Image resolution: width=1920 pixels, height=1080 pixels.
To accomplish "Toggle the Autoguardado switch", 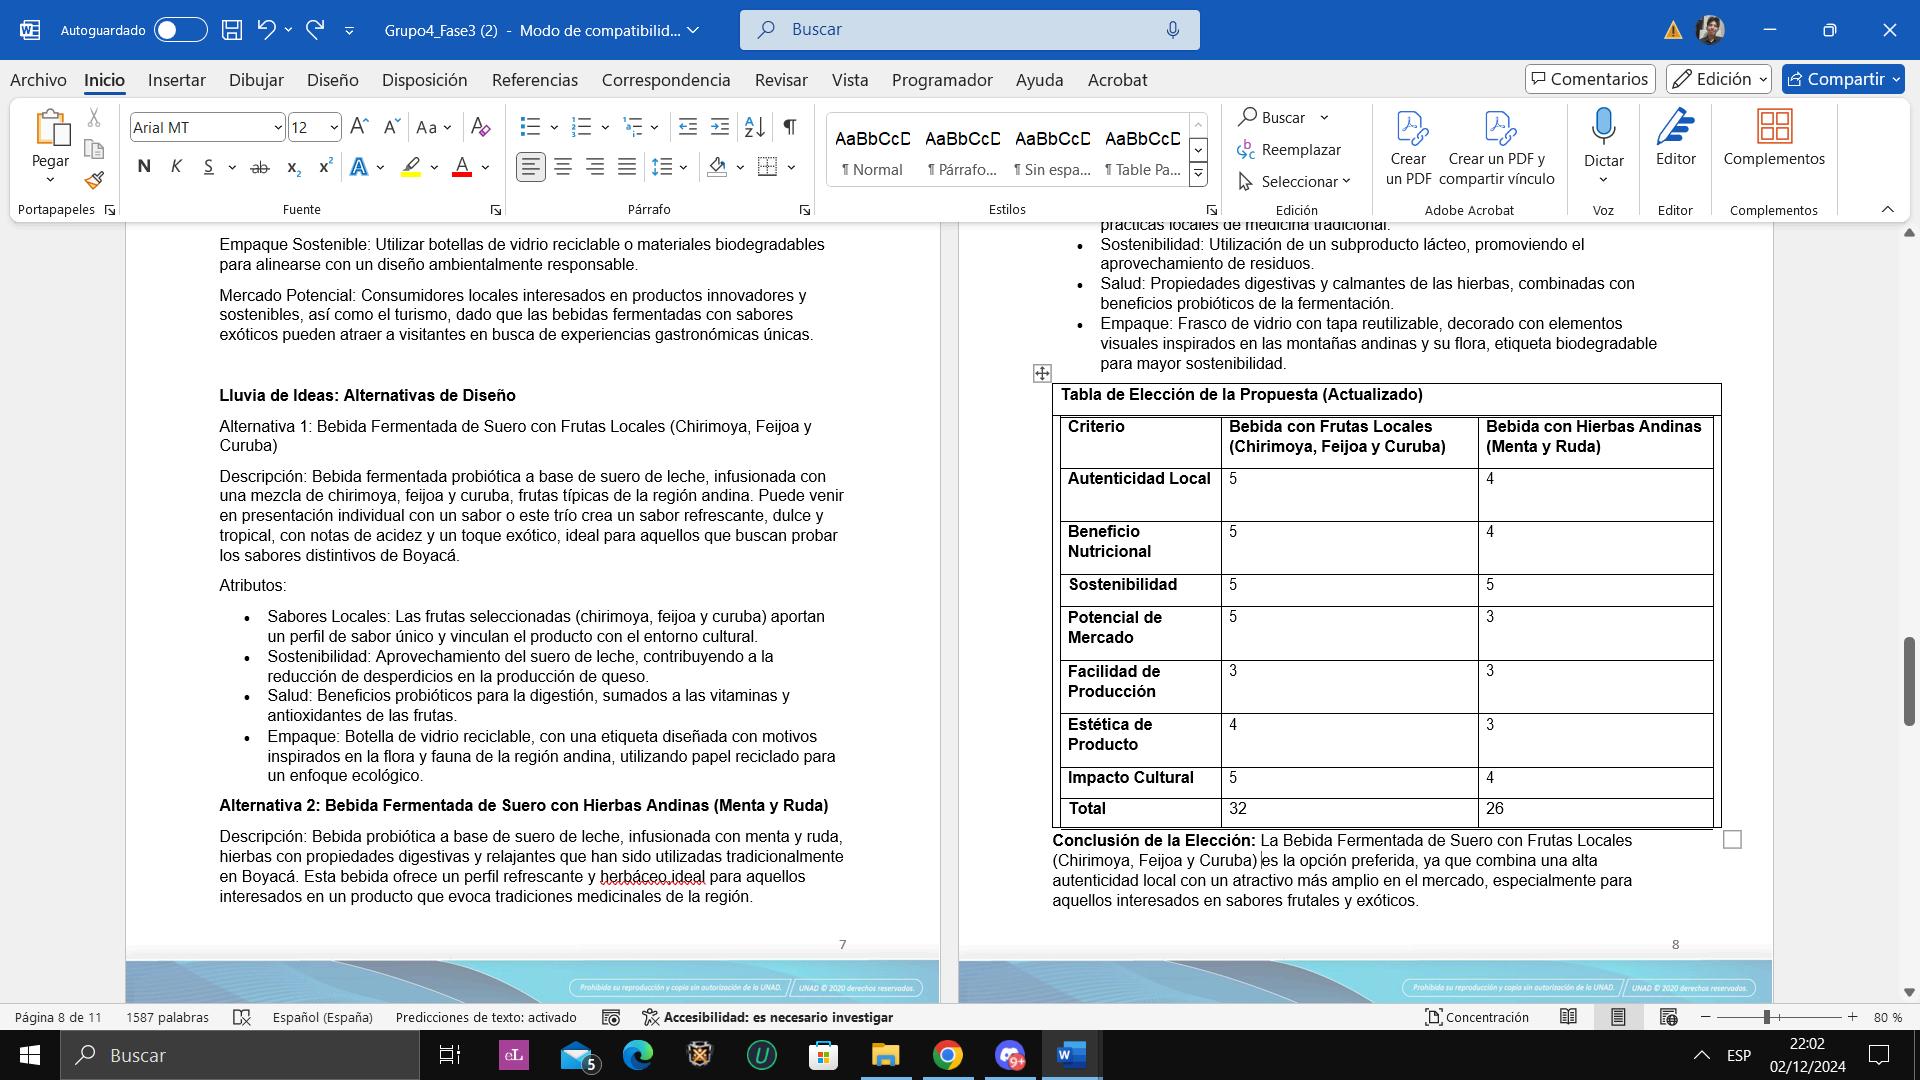I will (x=181, y=30).
